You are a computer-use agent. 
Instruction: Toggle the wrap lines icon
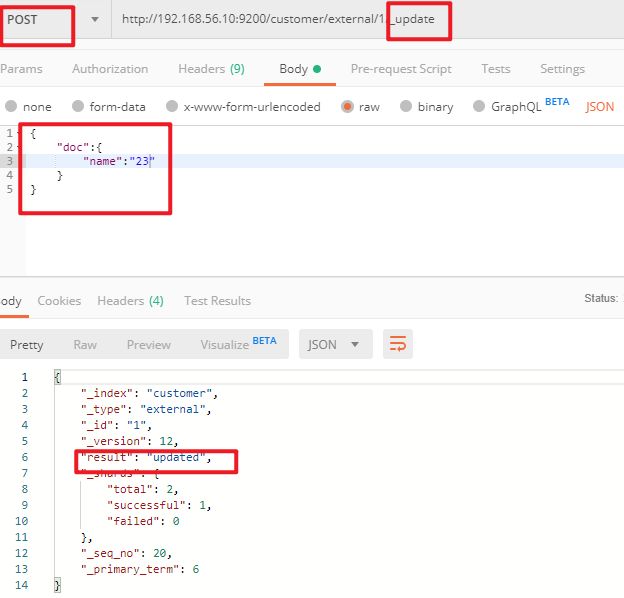pos(398,344)
